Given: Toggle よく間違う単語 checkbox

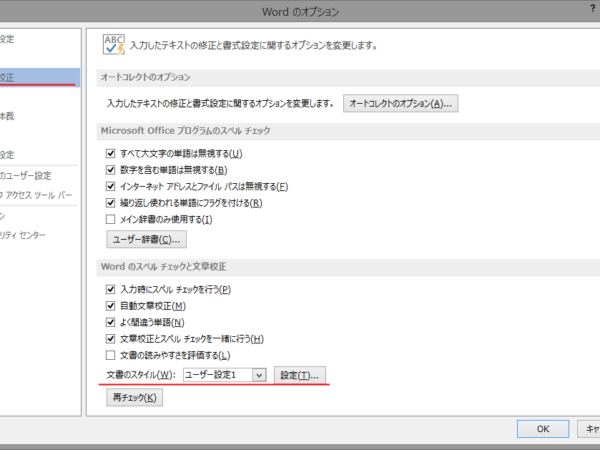Looking at the screenshot, I should tap(110, 322).
